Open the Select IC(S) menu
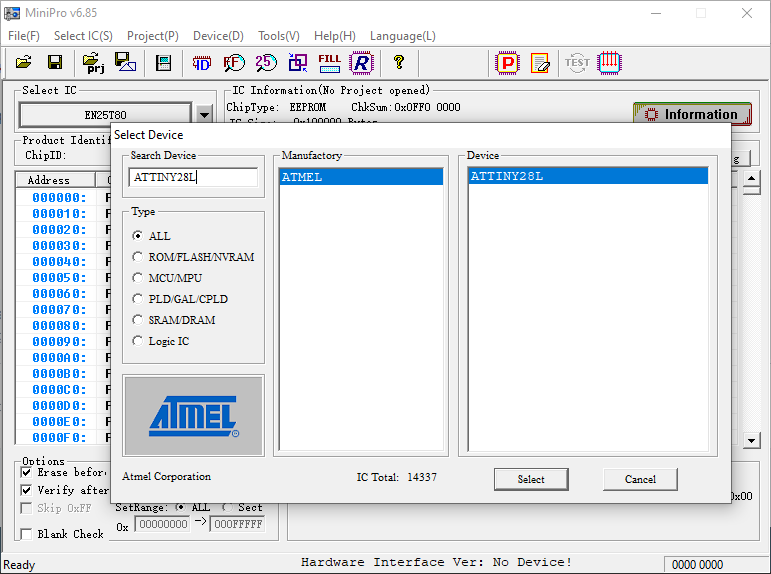Screen dimensions: 771x574 point(83,36)
